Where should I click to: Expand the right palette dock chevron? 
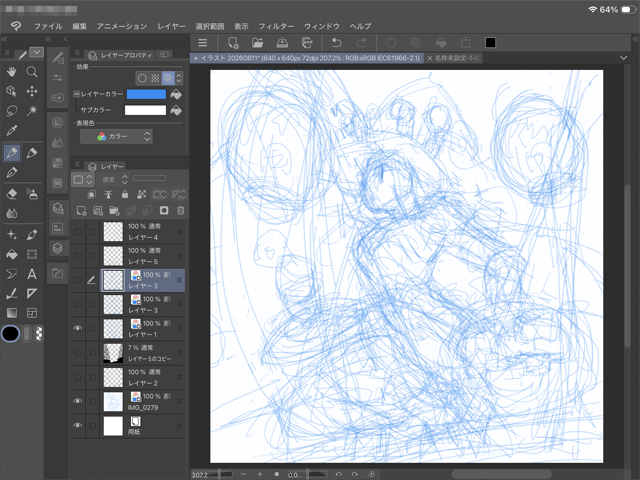[636, 39]
